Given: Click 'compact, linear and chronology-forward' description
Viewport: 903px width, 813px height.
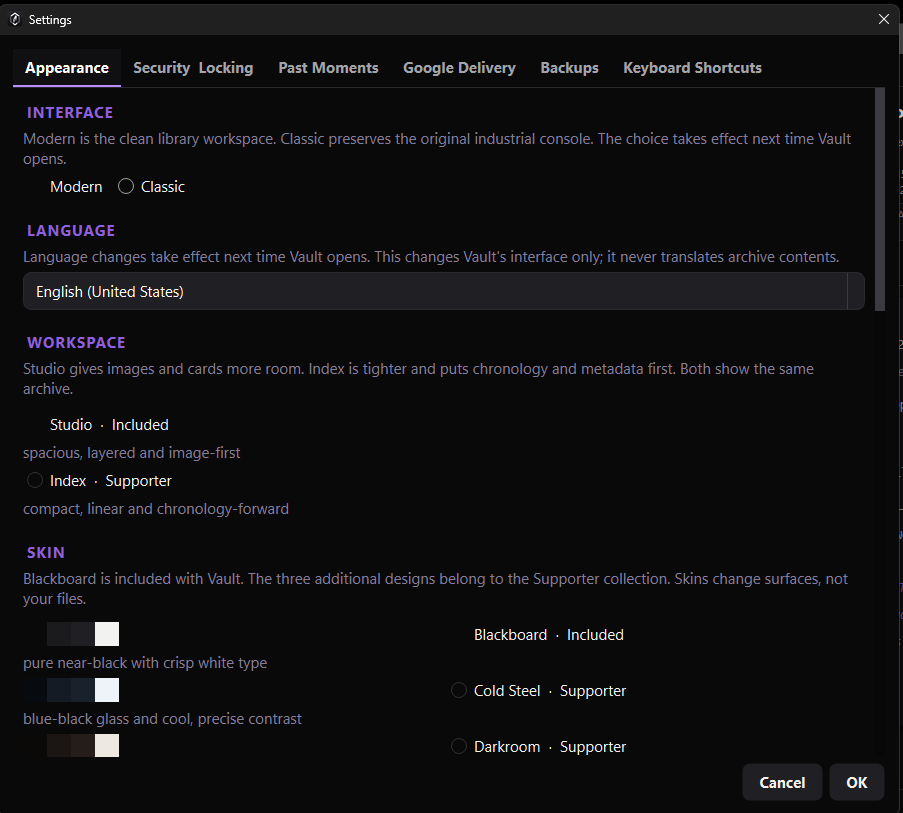Looking at the screenshot, I should (155, 509).
